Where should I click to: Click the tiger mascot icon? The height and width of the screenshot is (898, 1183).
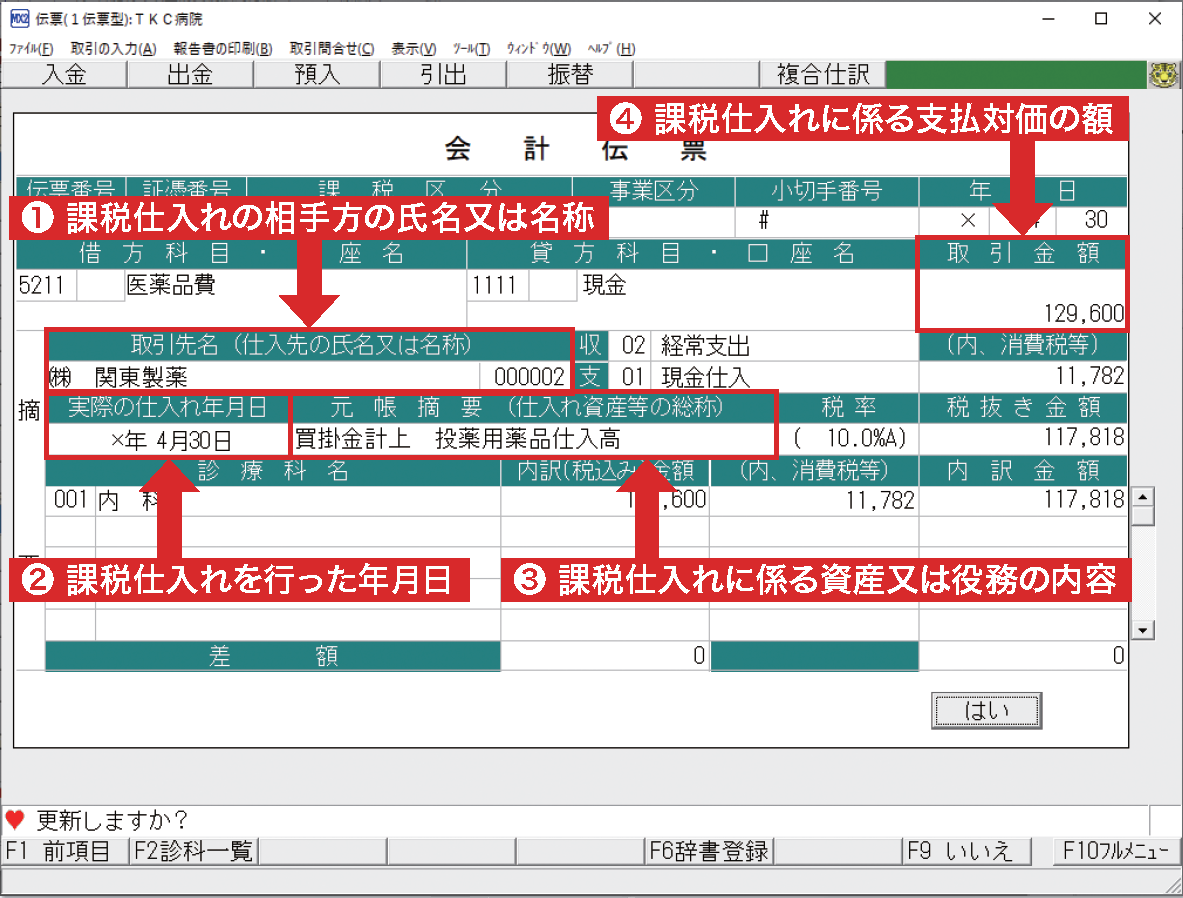(1163, 75)
